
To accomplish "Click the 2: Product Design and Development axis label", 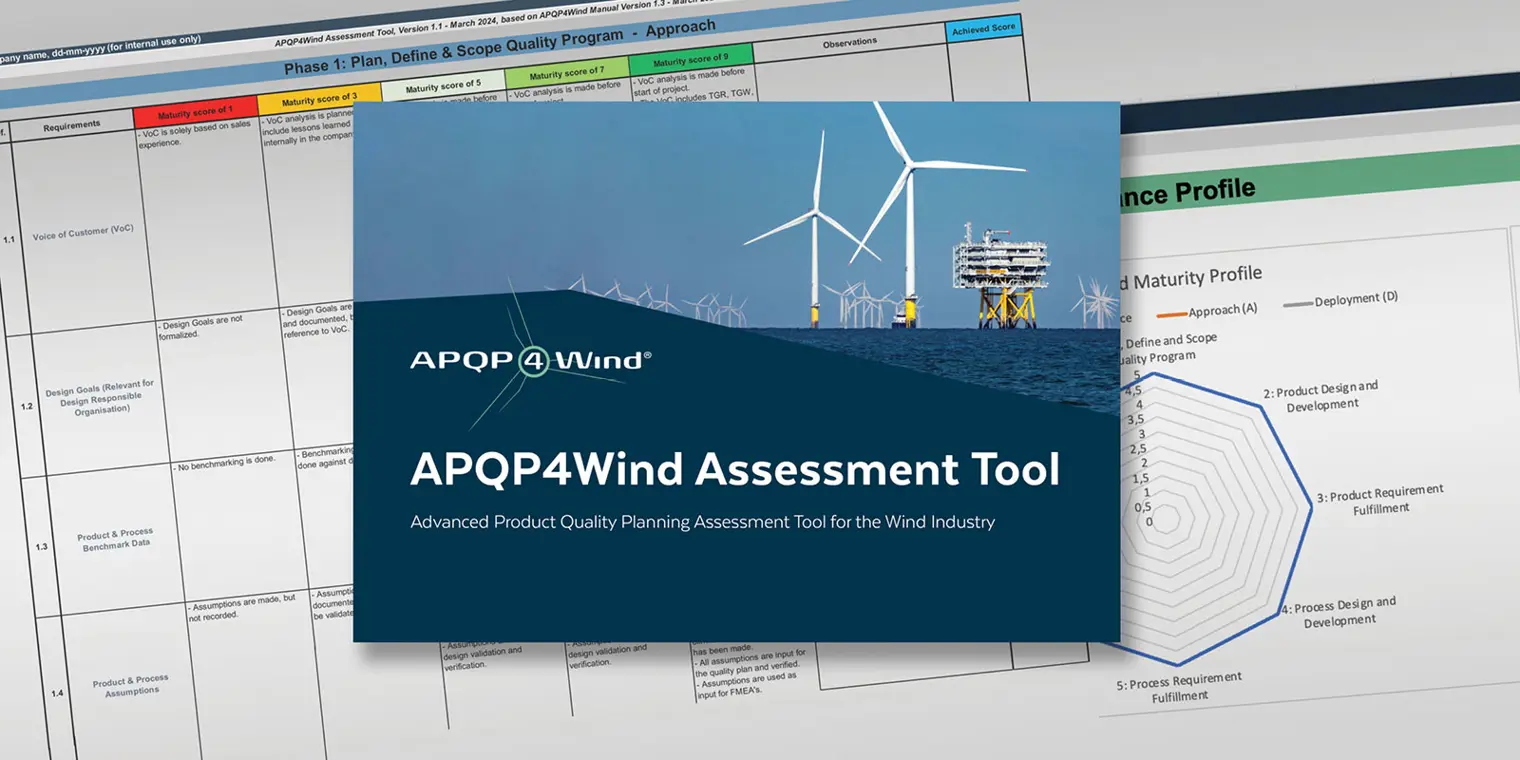I will click(x=1319, y=396).
